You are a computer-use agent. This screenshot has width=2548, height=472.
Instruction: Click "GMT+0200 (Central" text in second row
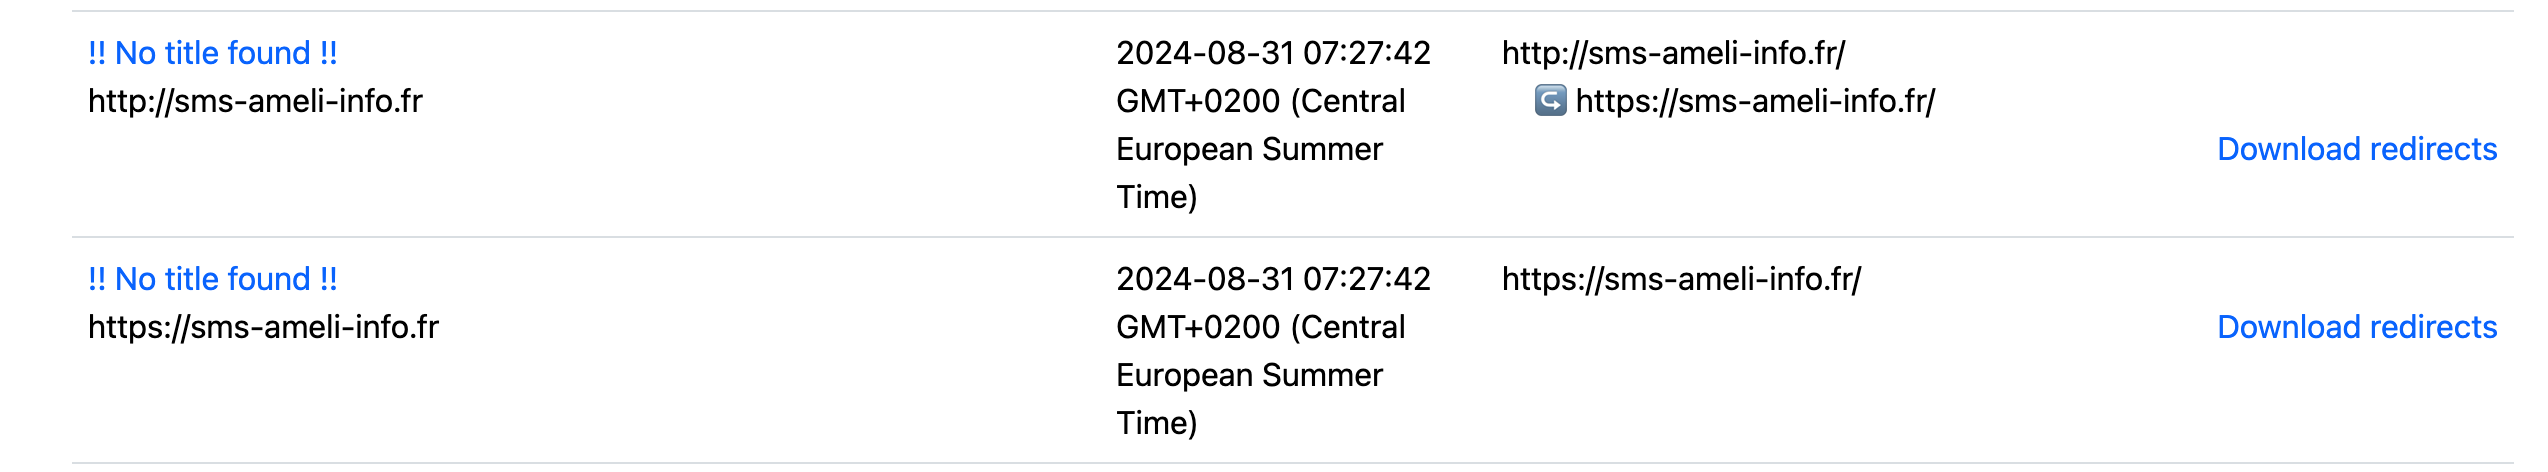click(1260, 327)
